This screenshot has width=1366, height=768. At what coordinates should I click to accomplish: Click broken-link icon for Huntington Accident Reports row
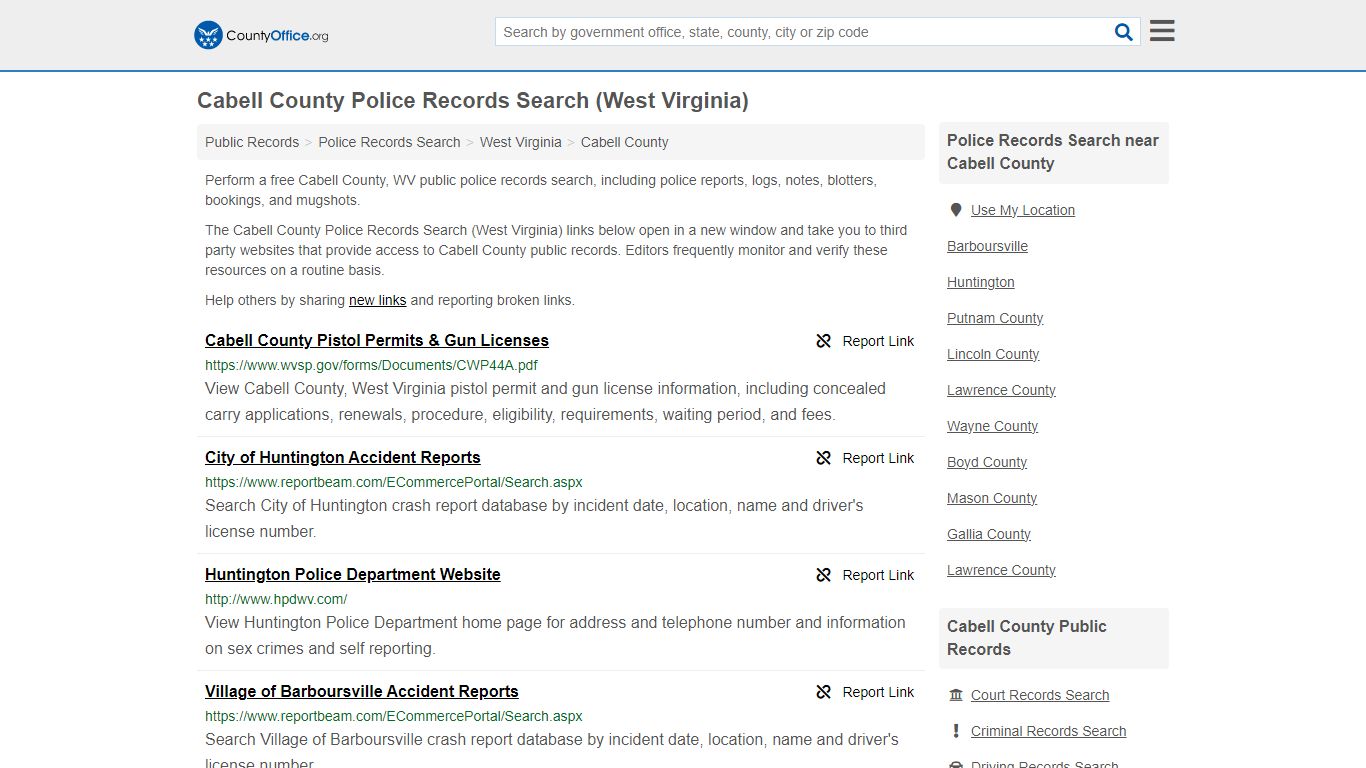click(x=824, y=458)
